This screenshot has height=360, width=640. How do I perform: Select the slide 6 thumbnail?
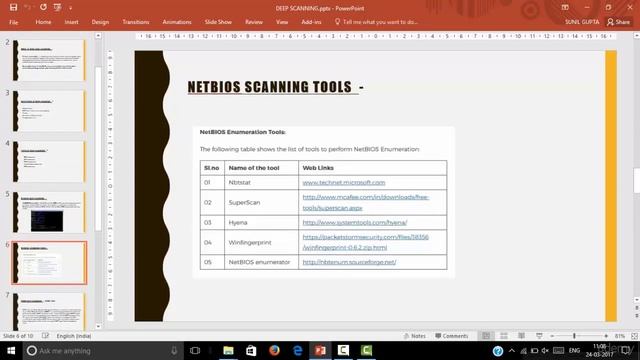pos(49,263)
